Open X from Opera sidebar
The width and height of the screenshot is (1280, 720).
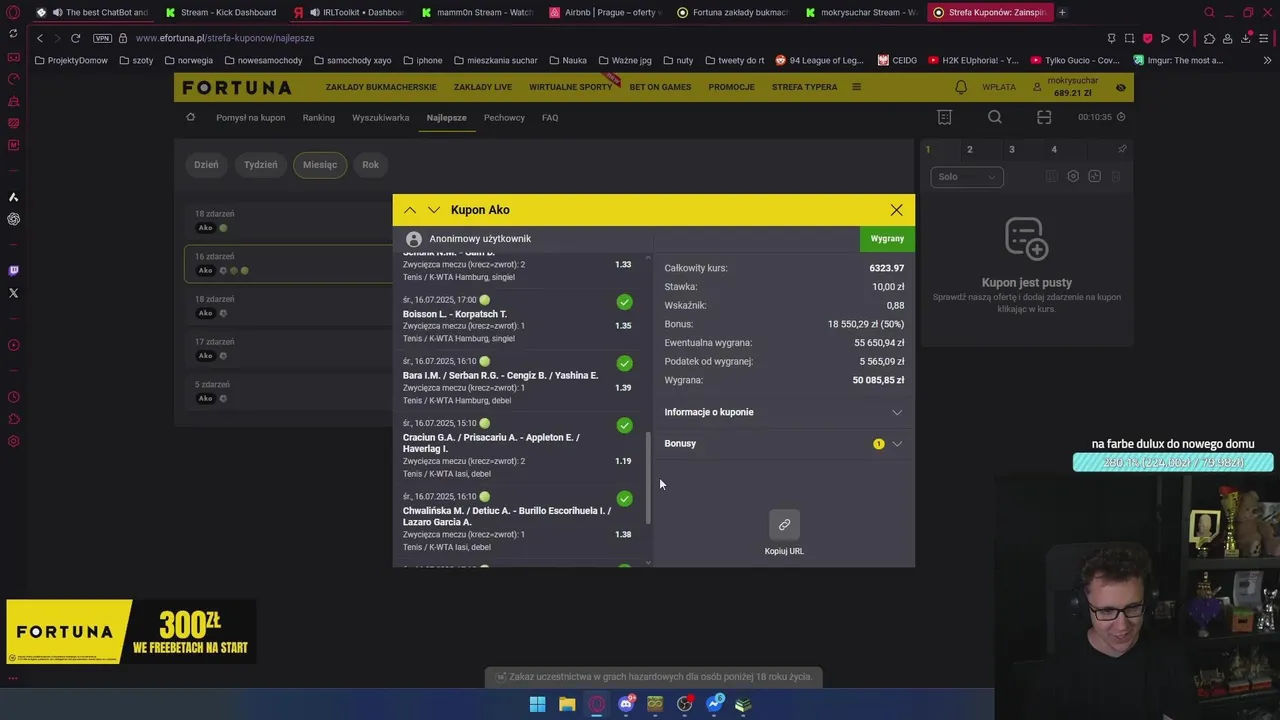point(13,293)
